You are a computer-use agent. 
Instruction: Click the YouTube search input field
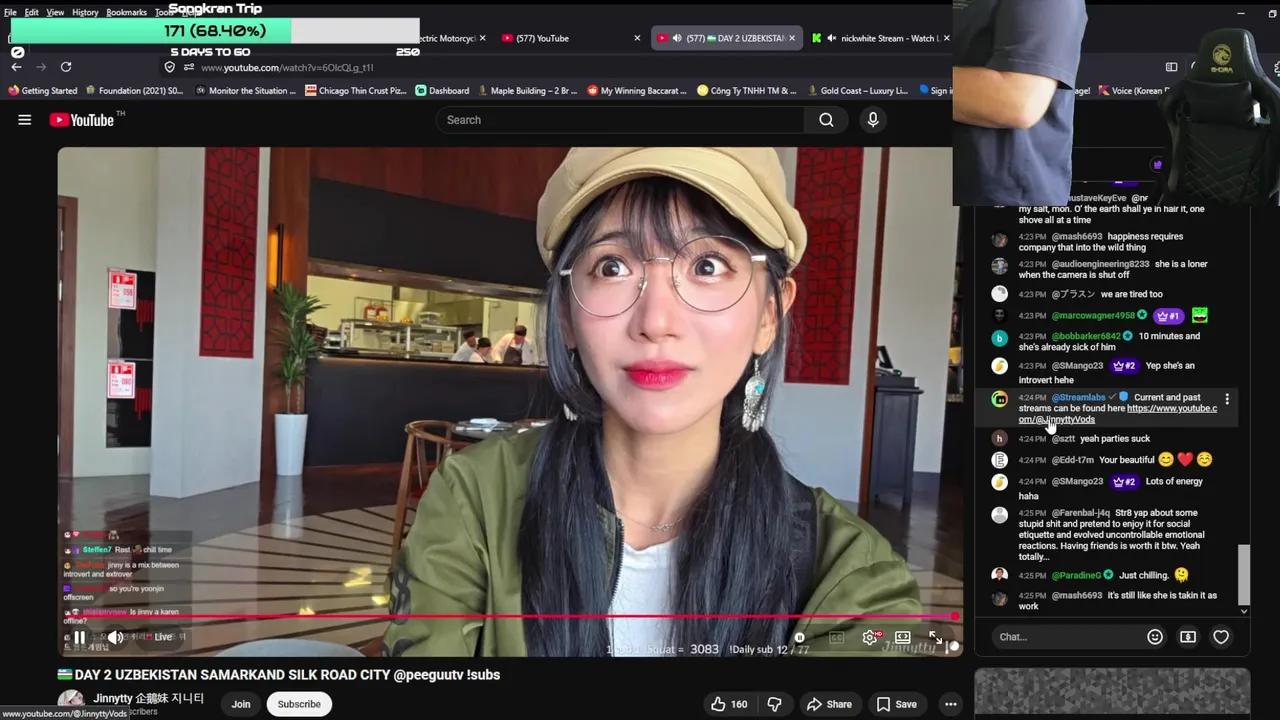(x=620, y=120)
